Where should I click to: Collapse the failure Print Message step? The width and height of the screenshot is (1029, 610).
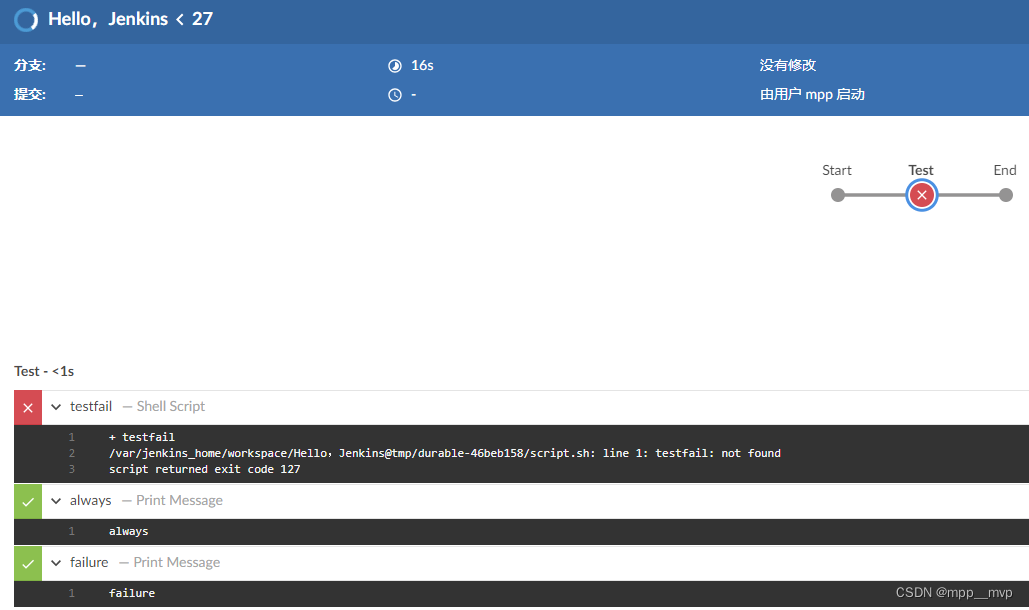(56, 563)
